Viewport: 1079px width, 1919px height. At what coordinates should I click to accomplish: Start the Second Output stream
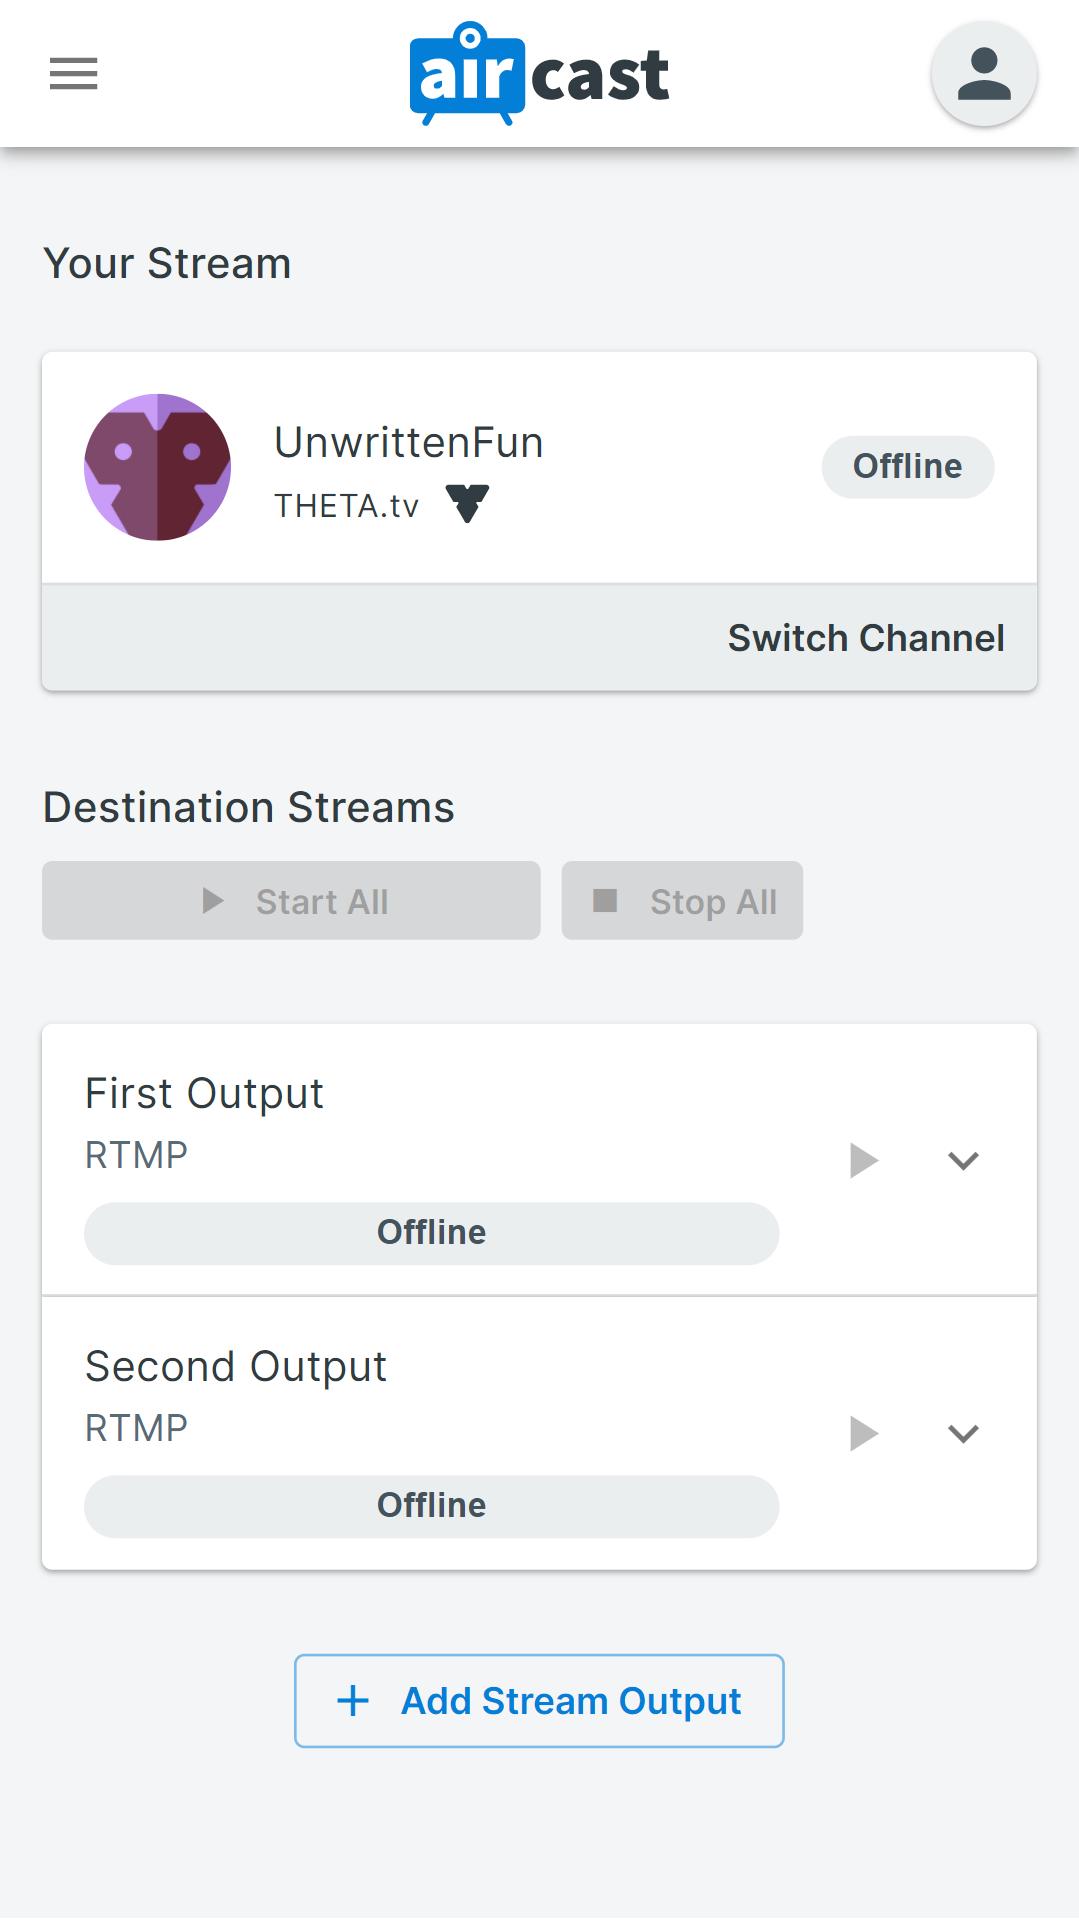863,1434
